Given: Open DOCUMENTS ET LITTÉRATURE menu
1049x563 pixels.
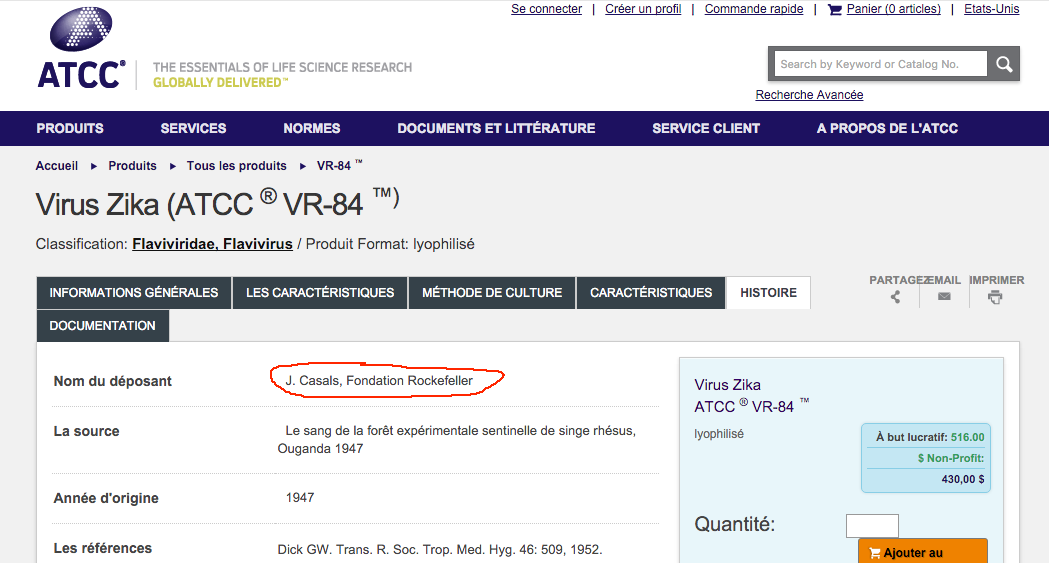Looking at the screenshot, I should pyautogui.click(x=496, y=128).
